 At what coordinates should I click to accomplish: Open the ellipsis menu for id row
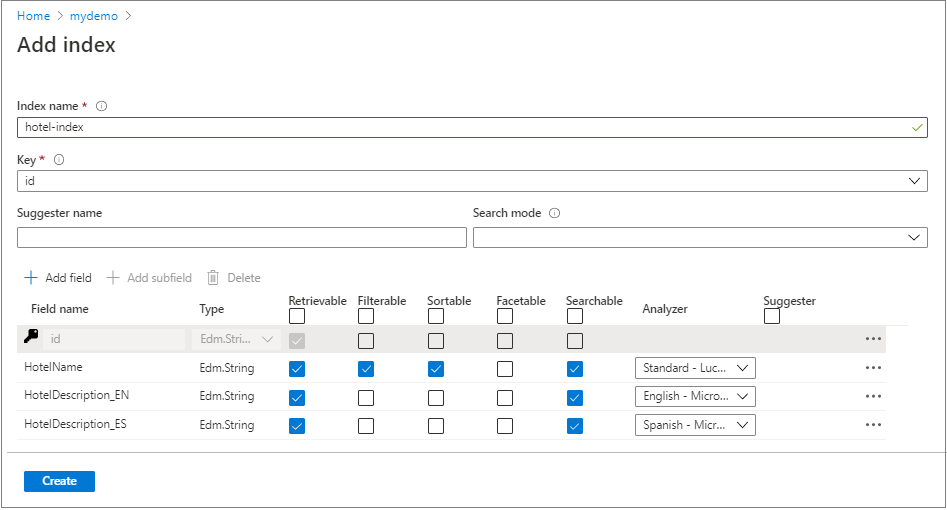873,339
